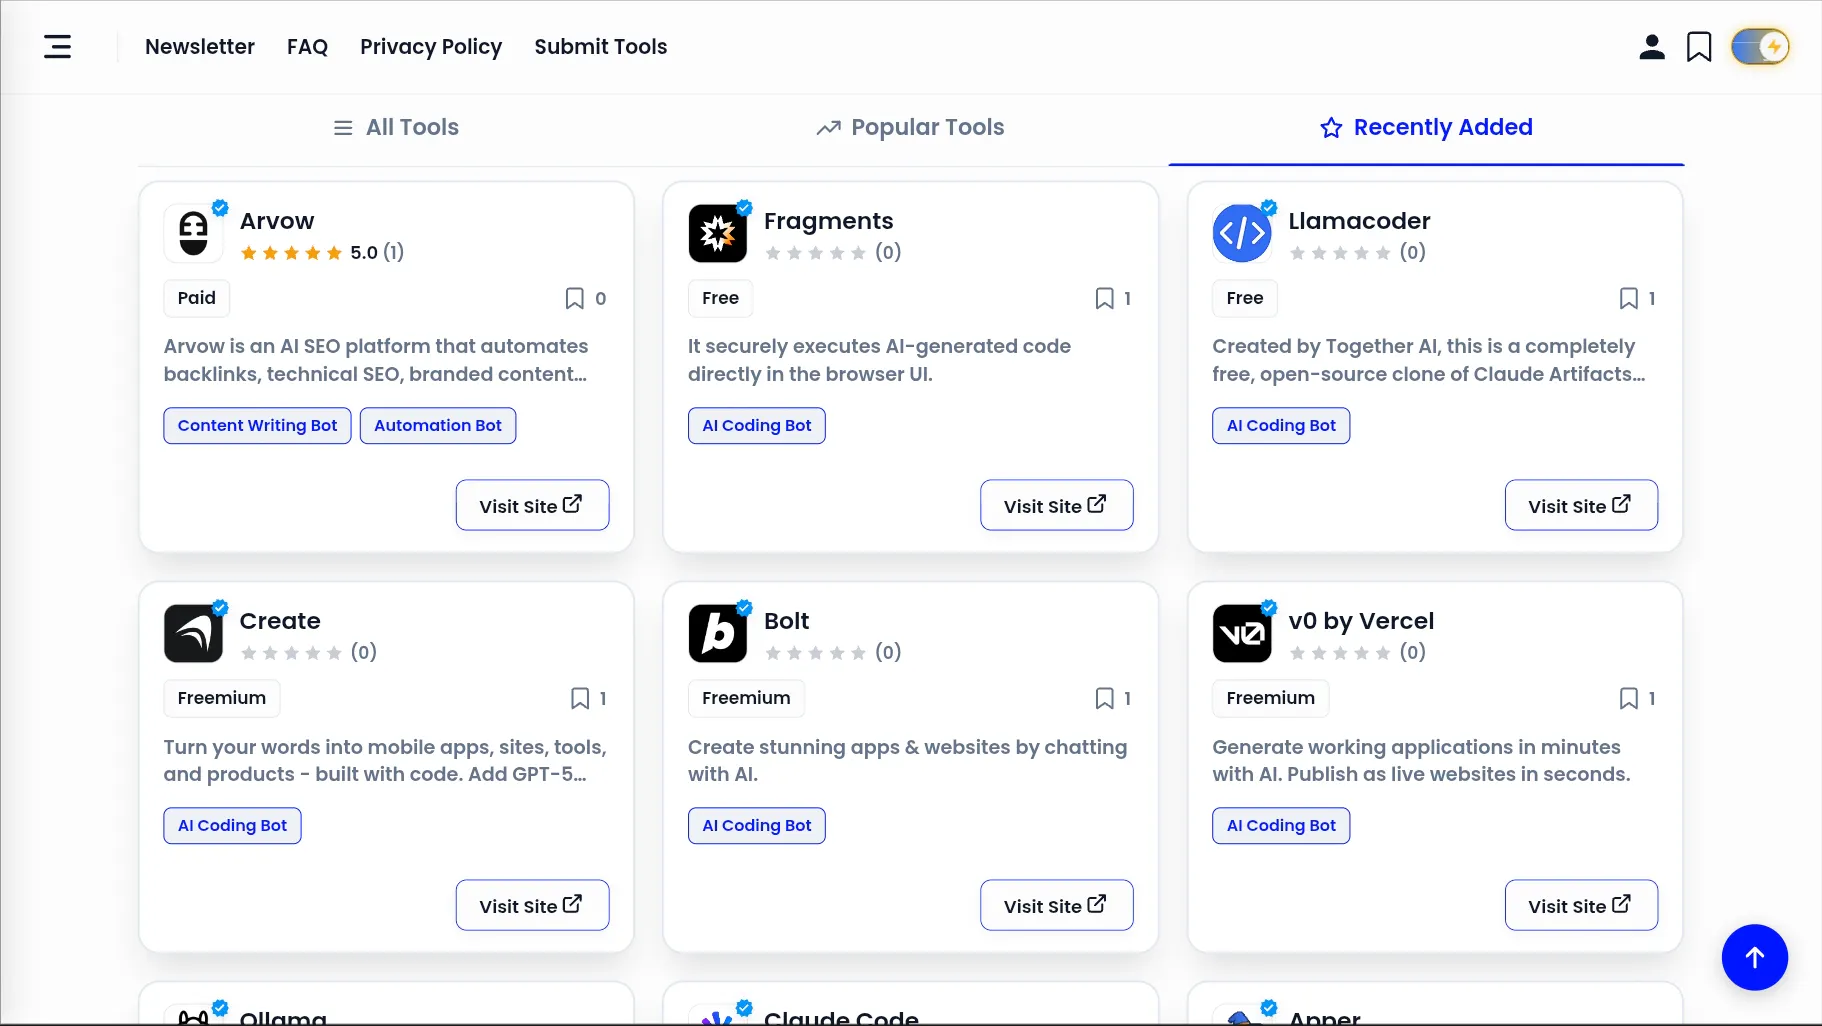Click the Llamacoder logo icon

(x=1242, y=233)
